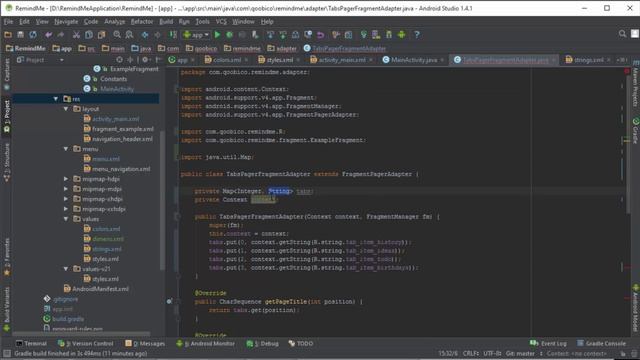Click the Search Everywhere magnifier
Screen dimensions: 640x360
point(622,34)
